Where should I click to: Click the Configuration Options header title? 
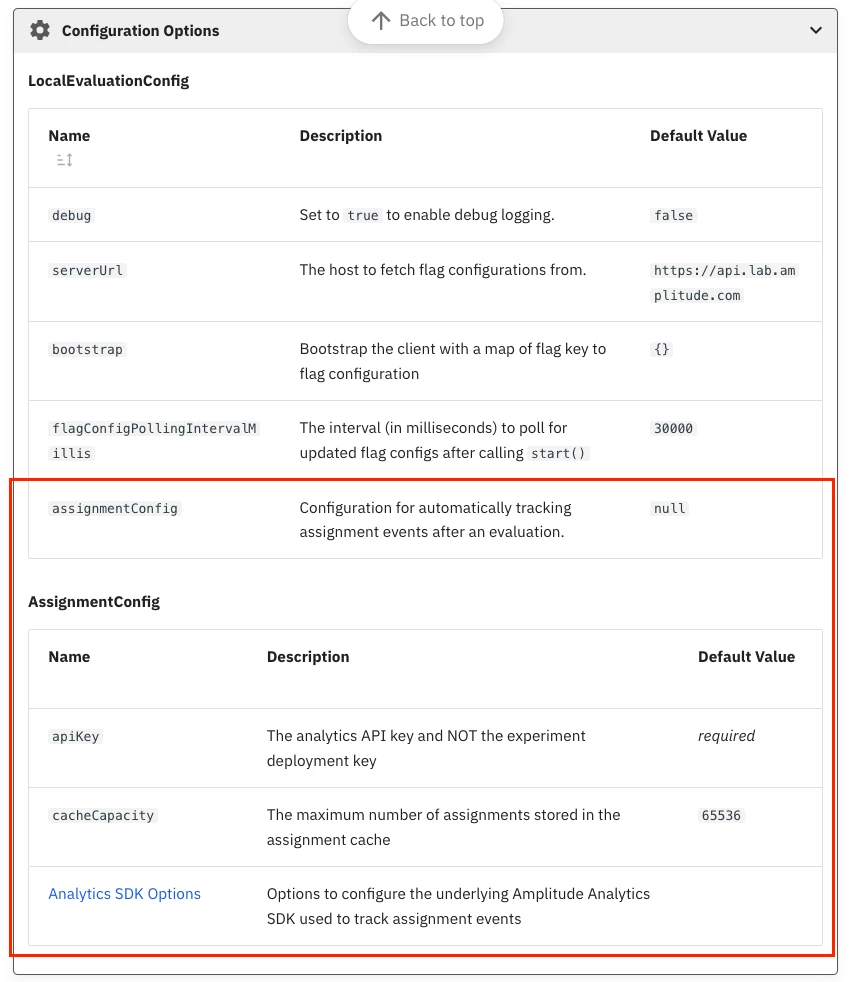(x=140, y=31)
